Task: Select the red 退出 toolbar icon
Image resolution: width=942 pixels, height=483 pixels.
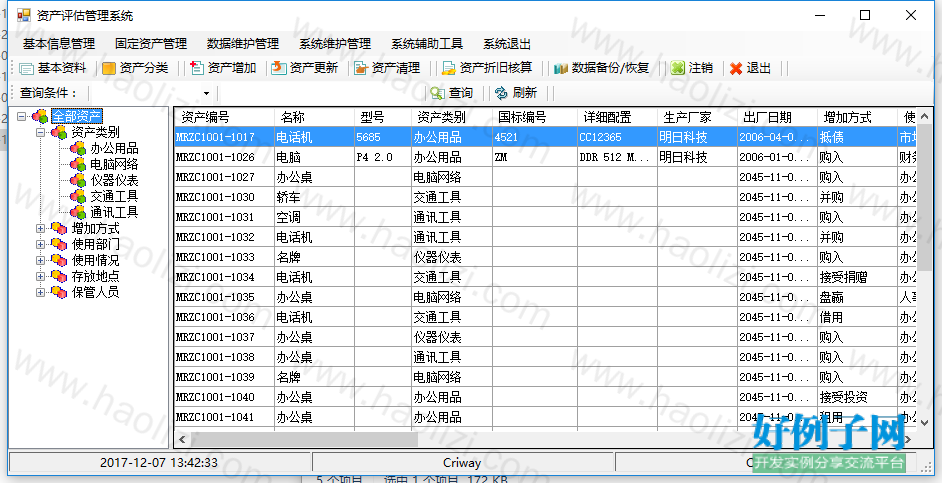Action: 736,68
